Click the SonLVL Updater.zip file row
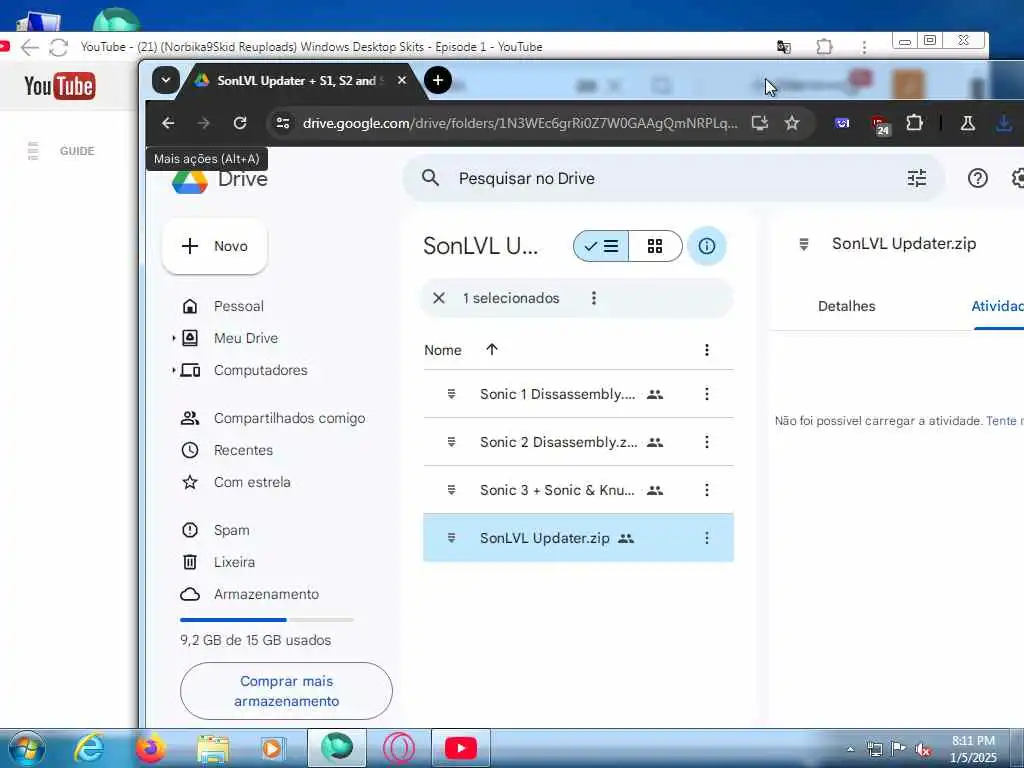The image size is (1024, 768). [x=578, y=538]
